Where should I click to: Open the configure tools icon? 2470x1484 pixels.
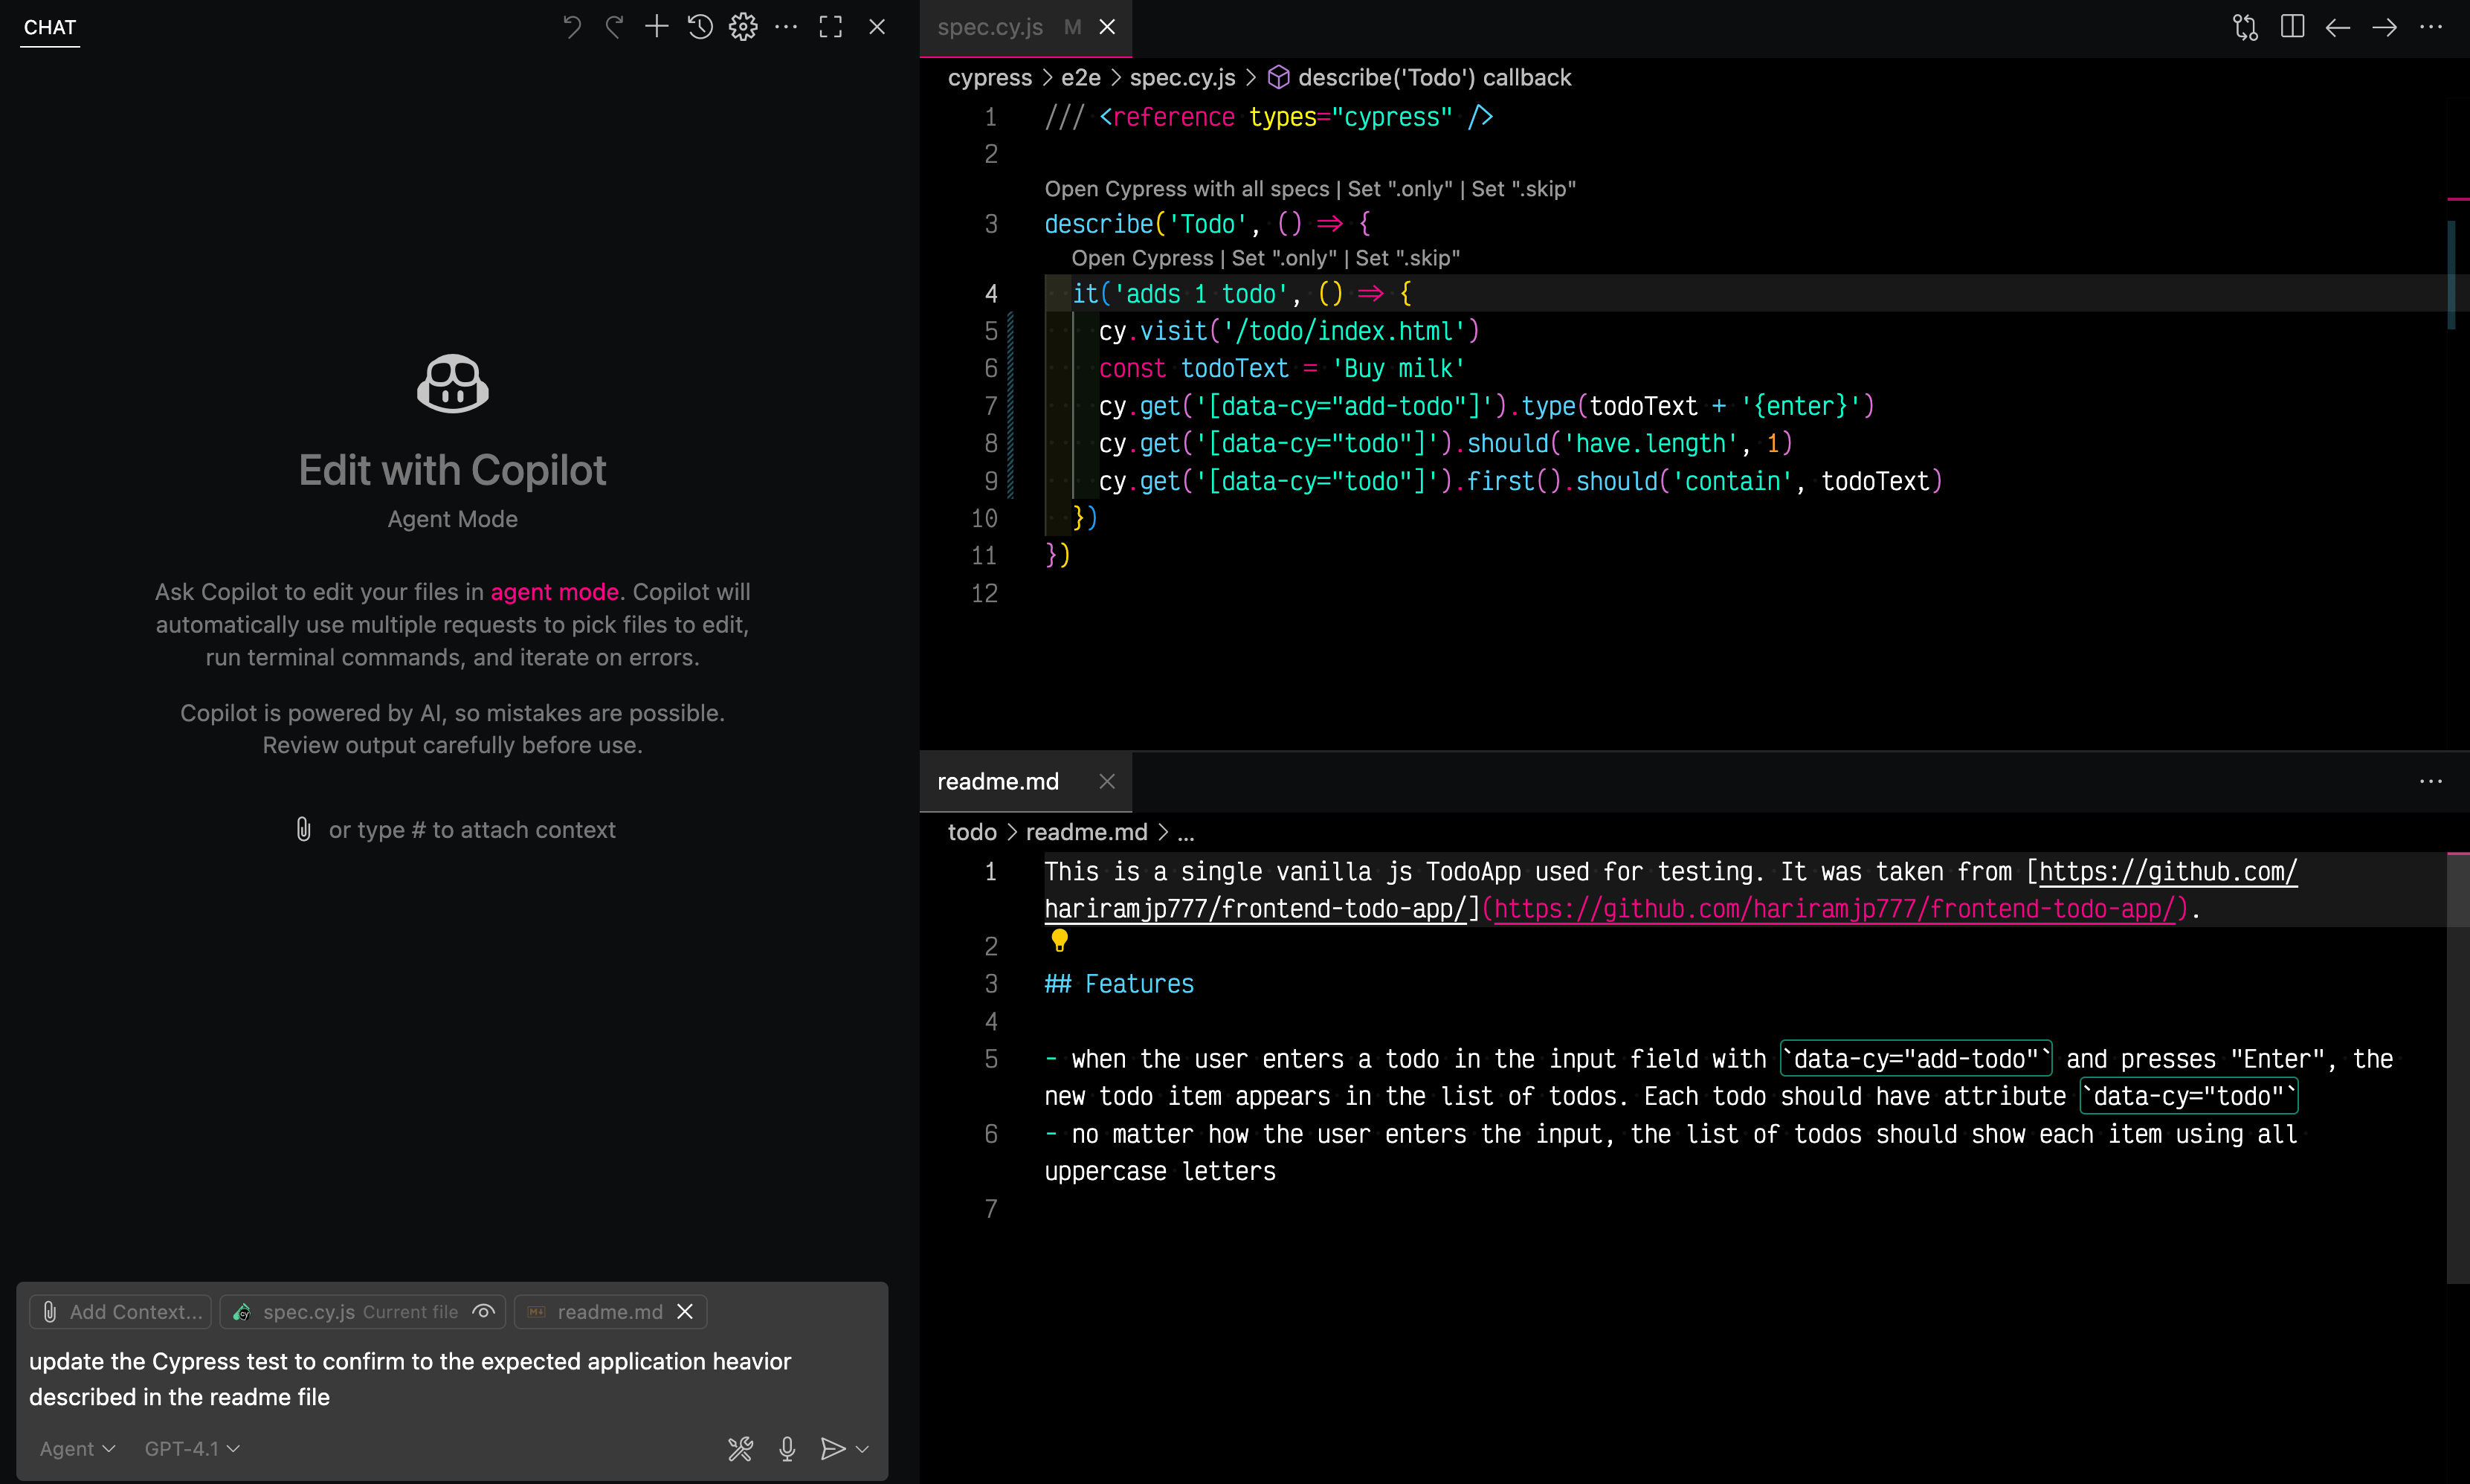tap(740, 1449)
